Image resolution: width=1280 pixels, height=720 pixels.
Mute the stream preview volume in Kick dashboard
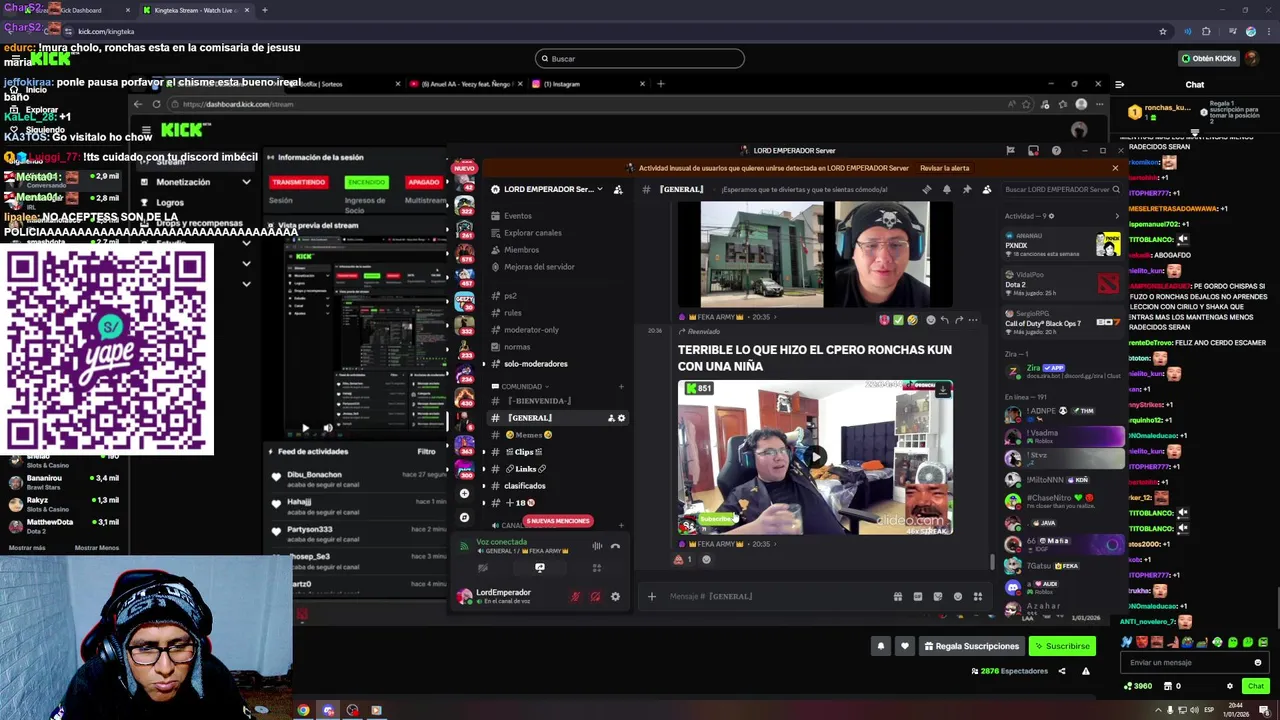point(327,428)
